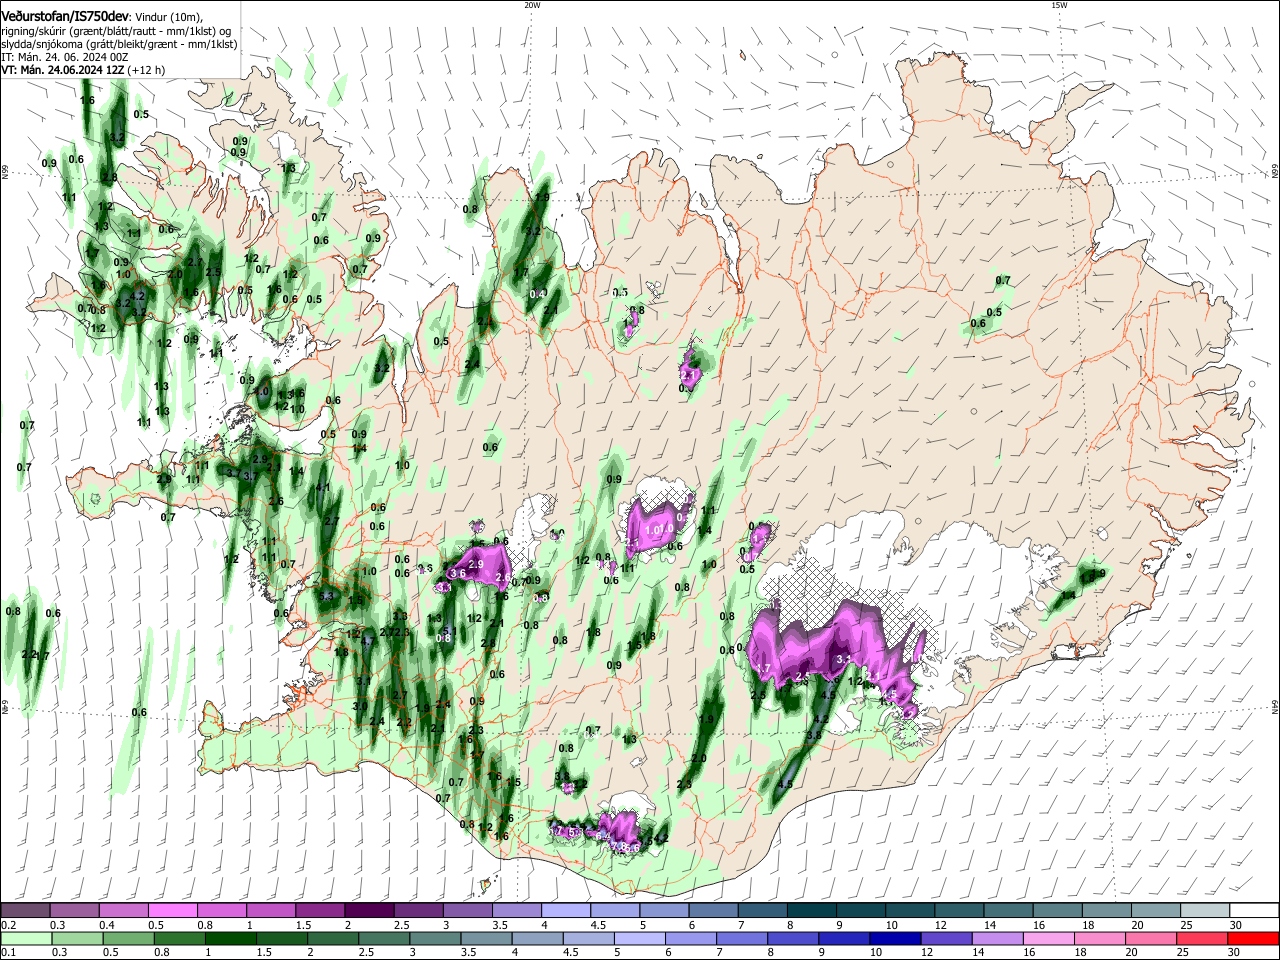Select the dark teal swatch between 8 and 9, upper scale
The height and width of the screenshot is (960, 1280).
pyautogui.click(x=811, y=910)
